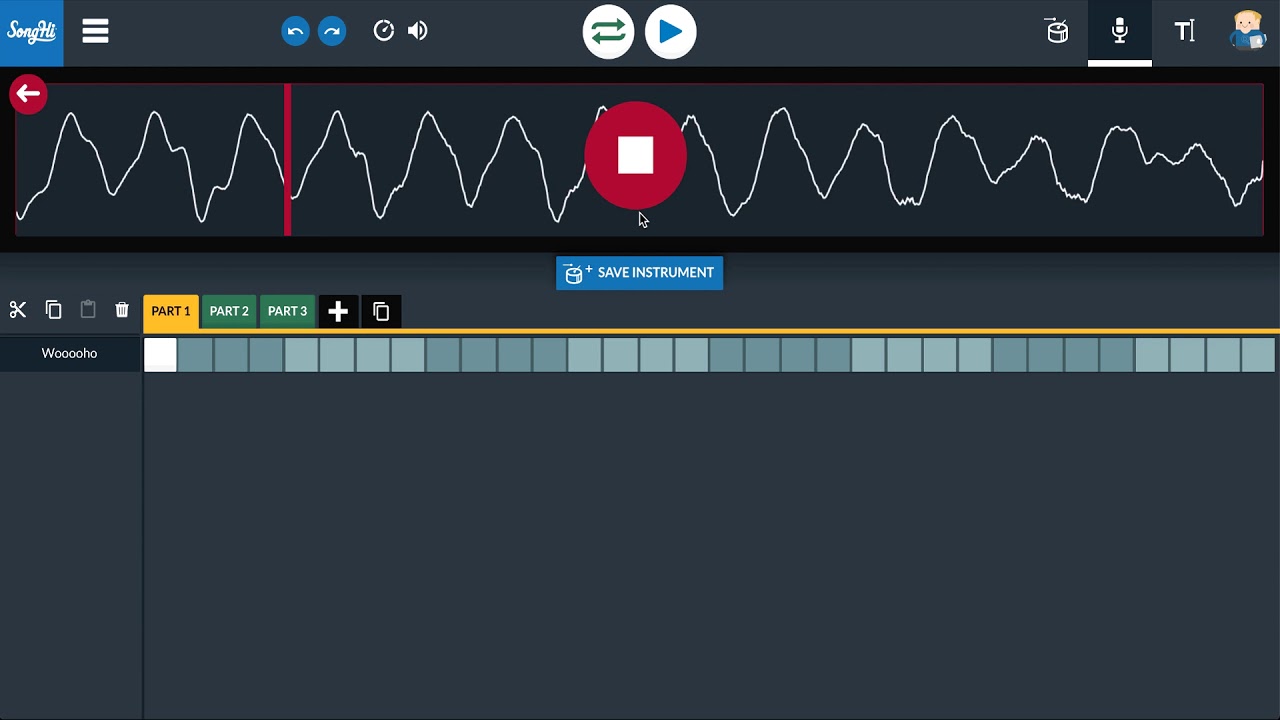Open the user avatar profile
The image size is (1280, 720).
tap(1248, 30)
